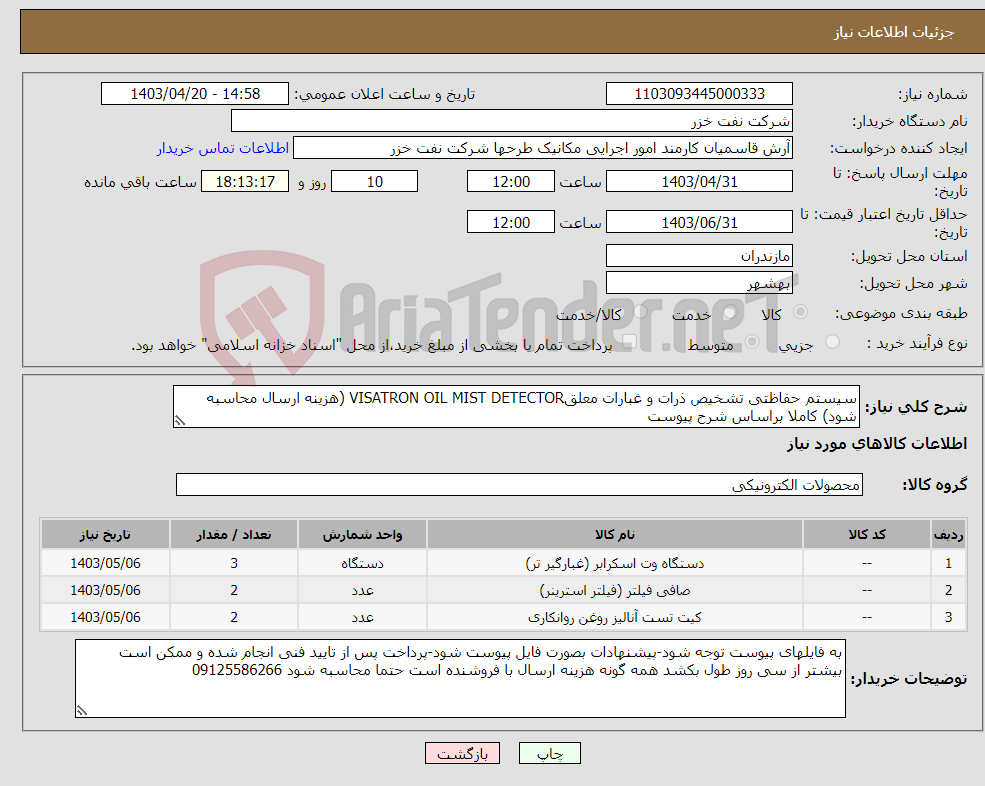The height and width of the screenshot is (786, 985).
Task: Click the request creator field آرش قاسمیان
Action: click(543, 148)
